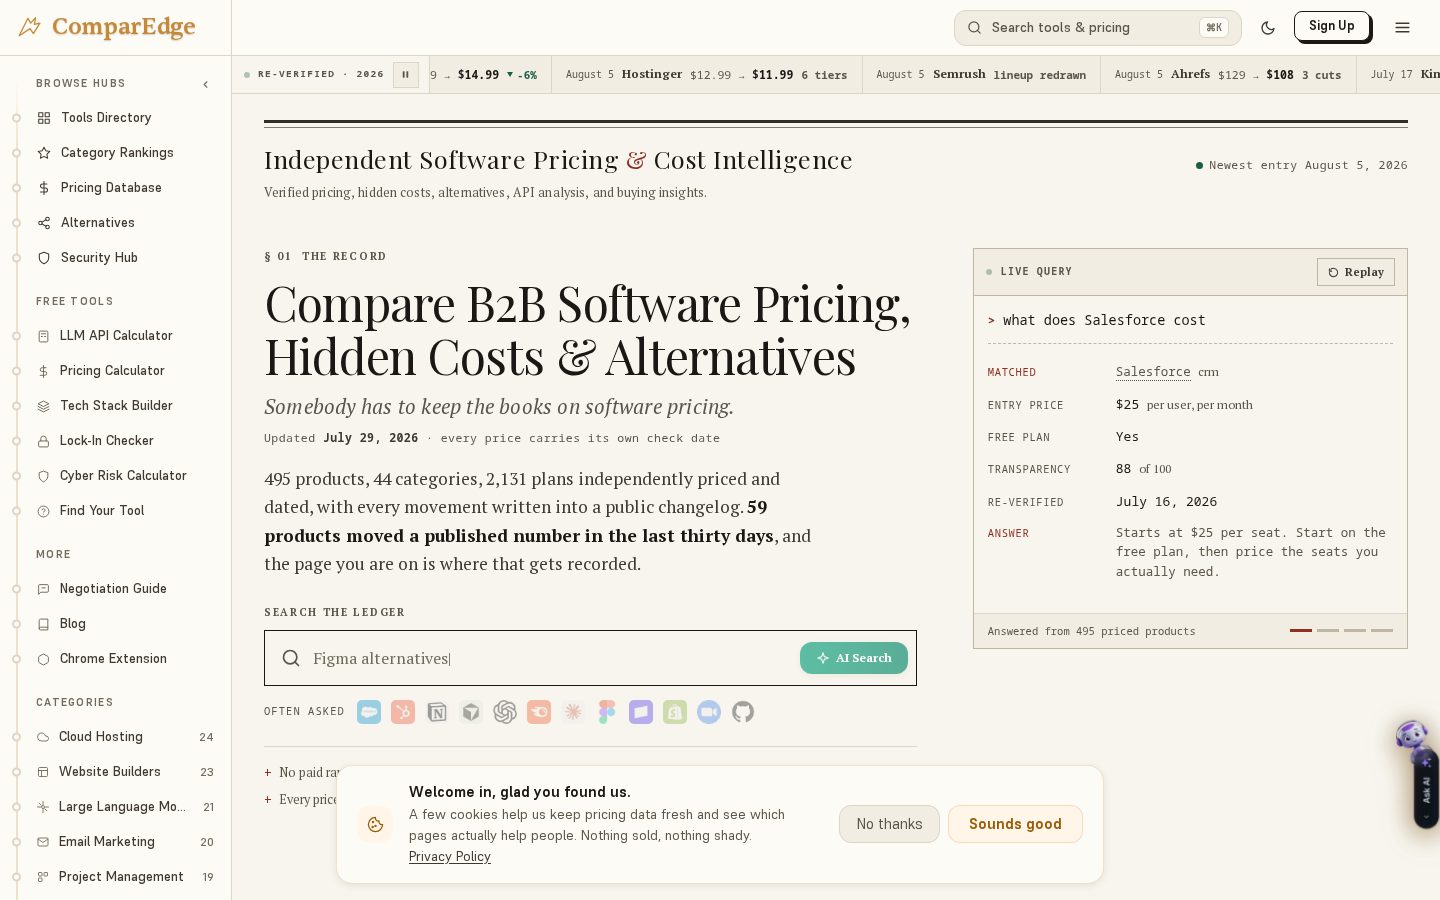1440x900 pixels.
Task: Click the Salesforce often-asked icon
Action: pos(369,712)
